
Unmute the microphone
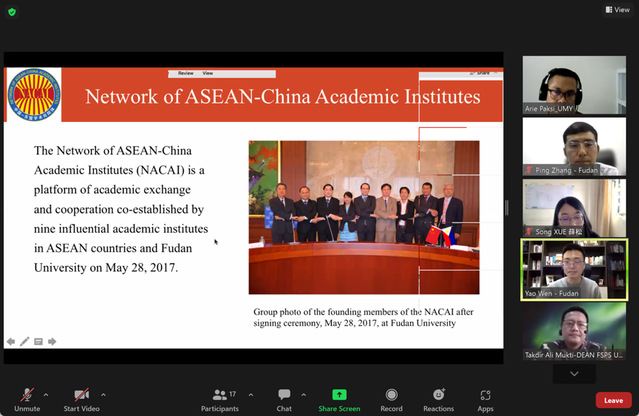27,400
